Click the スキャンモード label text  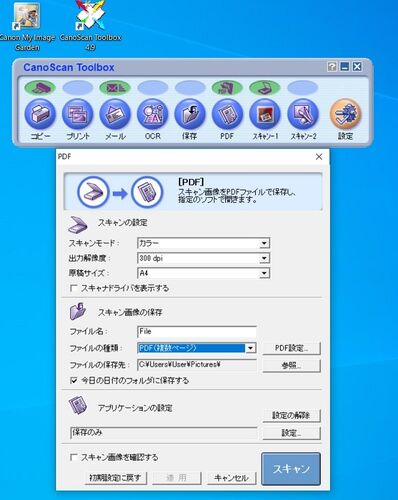93,243
